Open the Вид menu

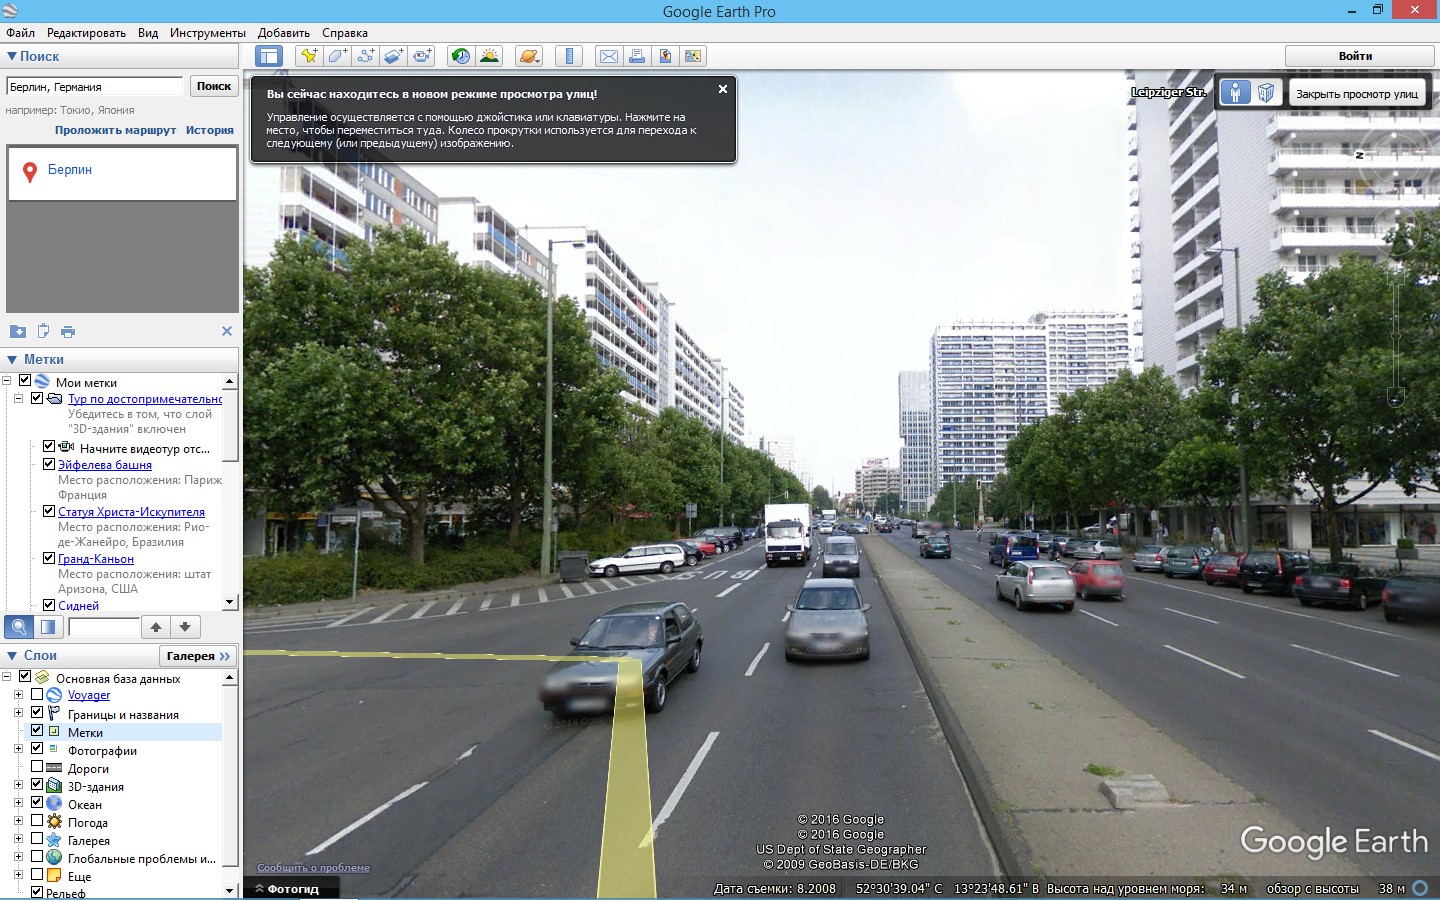pyautogui.click(x=148, y=33)
